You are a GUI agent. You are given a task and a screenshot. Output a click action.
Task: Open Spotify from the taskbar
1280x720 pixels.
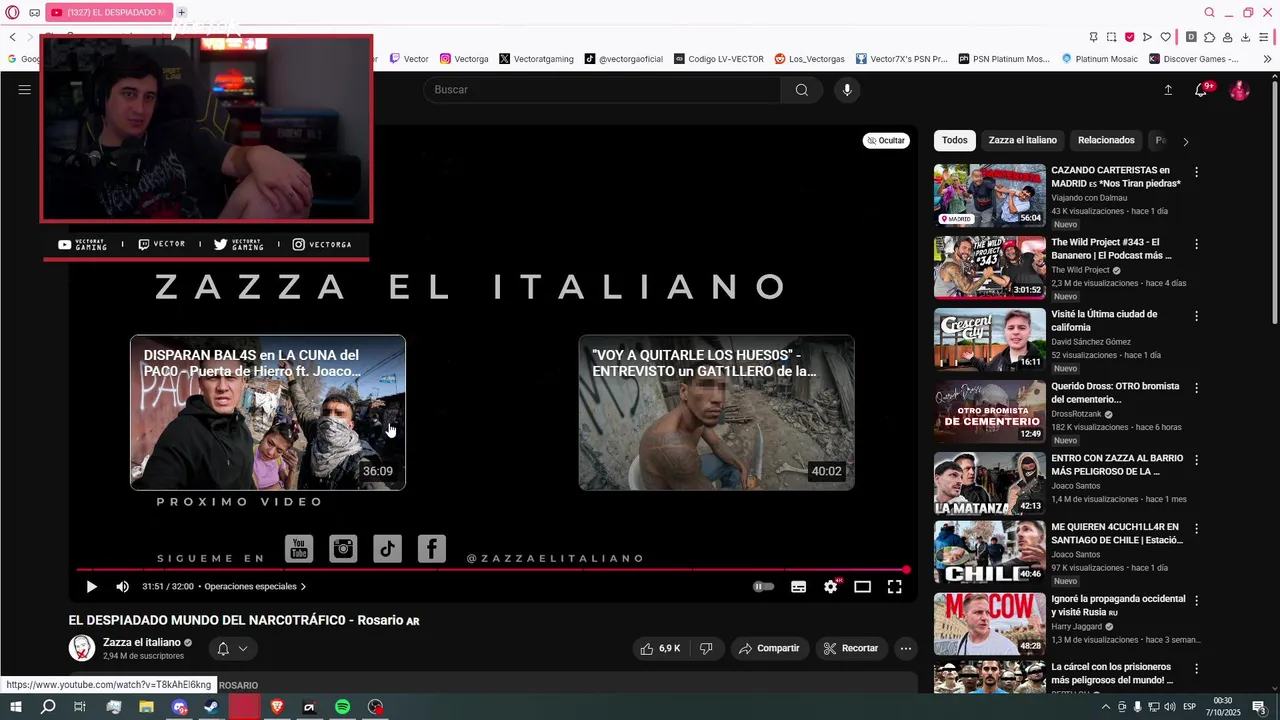(x=342, y=707)
